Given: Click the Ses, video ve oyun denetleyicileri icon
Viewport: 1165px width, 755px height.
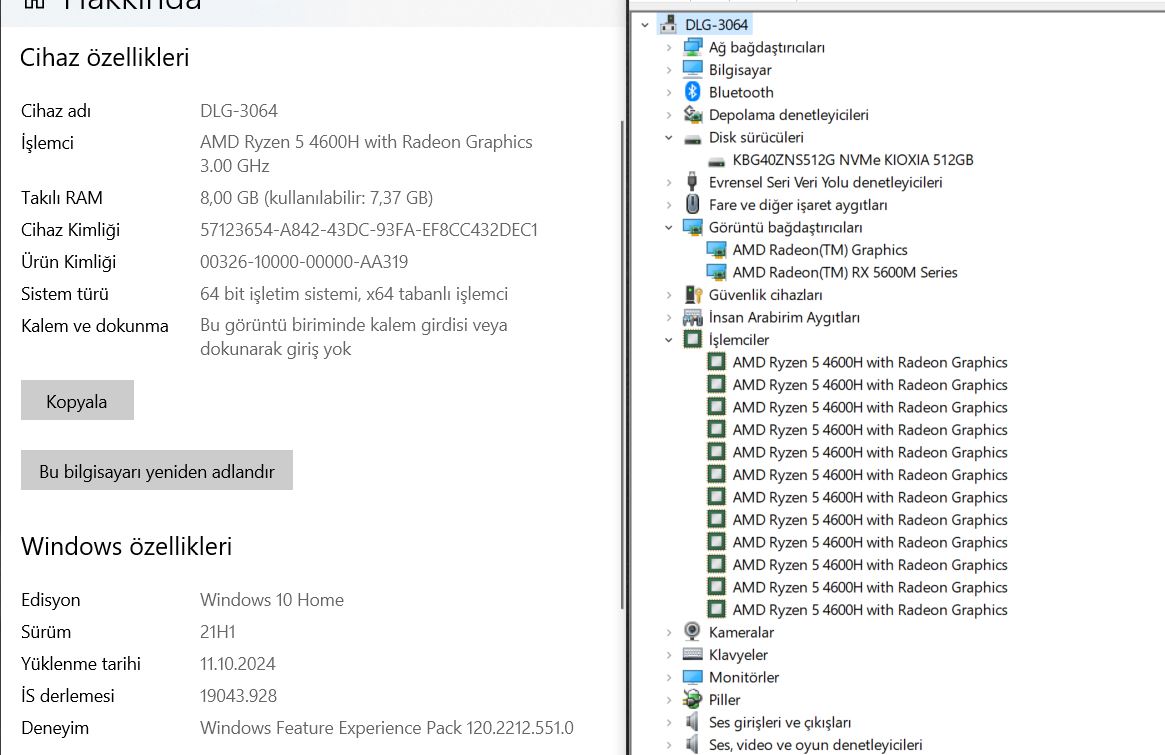Looking at the screenshot, I should pyautogui.click(x=692, y=744).
